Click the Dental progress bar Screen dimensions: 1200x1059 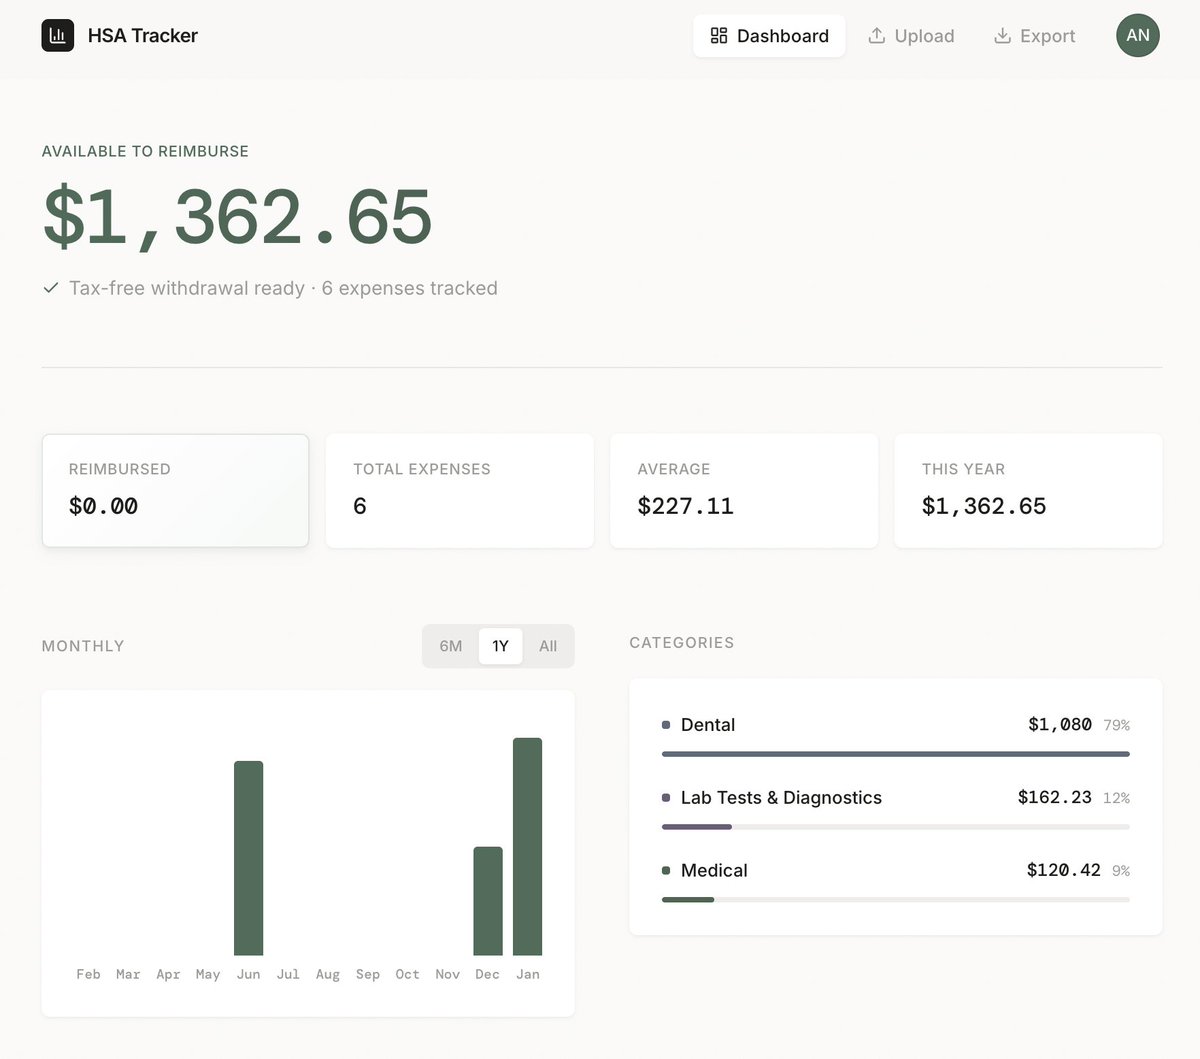click(896, 754)
